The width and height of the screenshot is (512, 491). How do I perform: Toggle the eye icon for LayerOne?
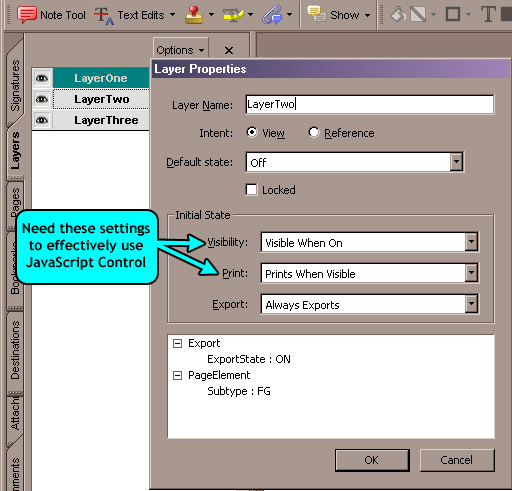pyautogui.click(x=42, y=78)
